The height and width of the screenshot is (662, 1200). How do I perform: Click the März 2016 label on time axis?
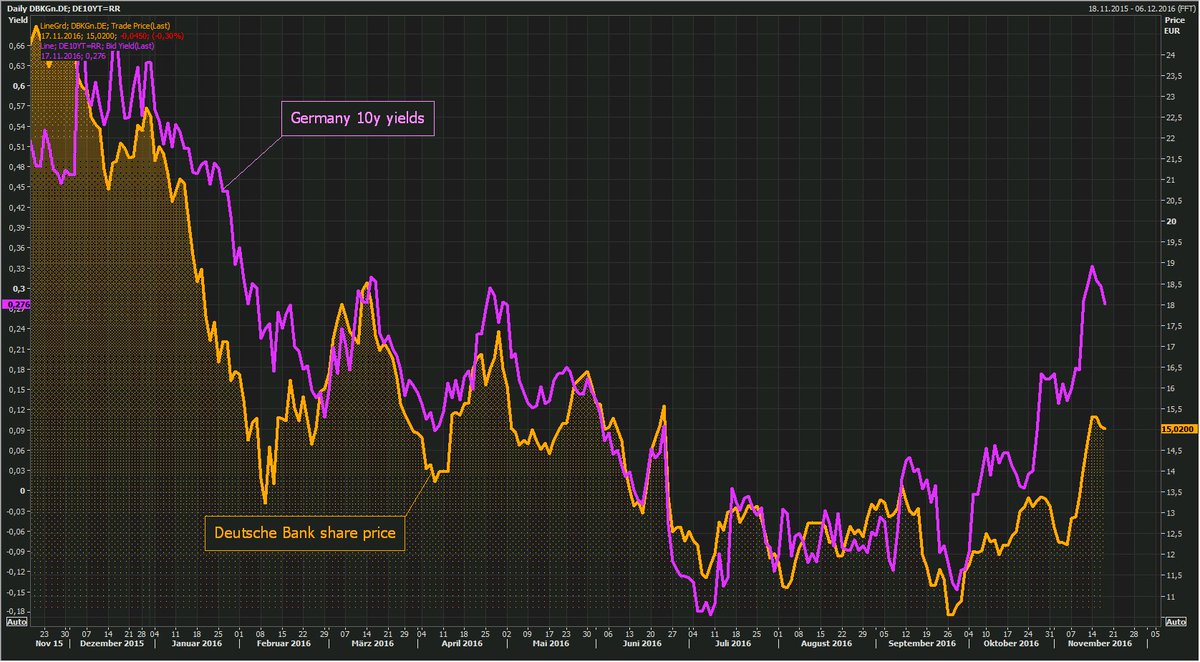[373, 644]
